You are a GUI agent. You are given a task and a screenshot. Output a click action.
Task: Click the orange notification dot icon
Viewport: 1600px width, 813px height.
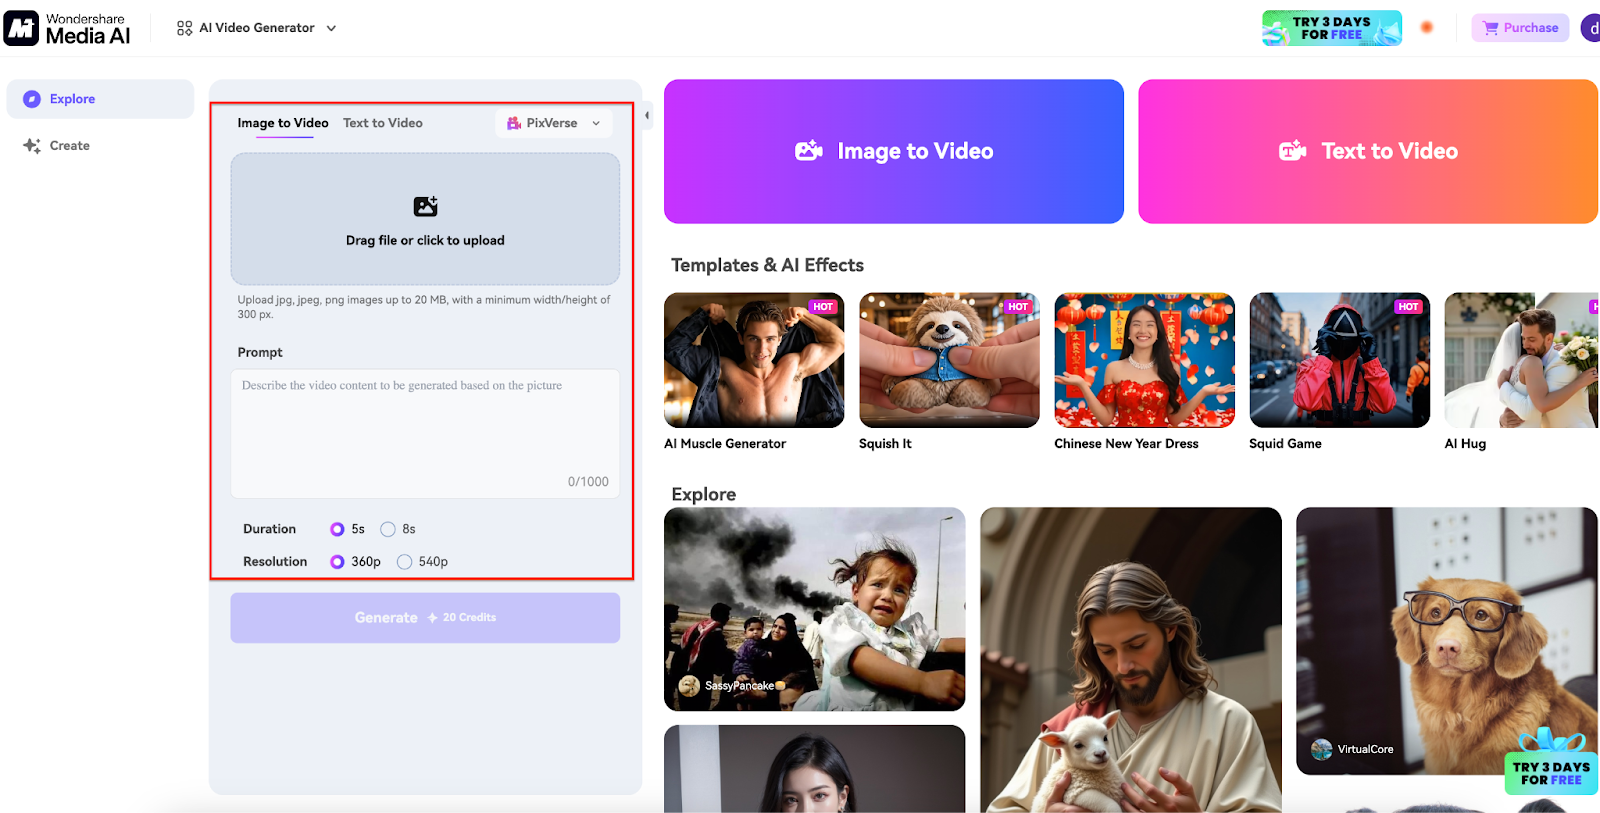point(1427,28)
